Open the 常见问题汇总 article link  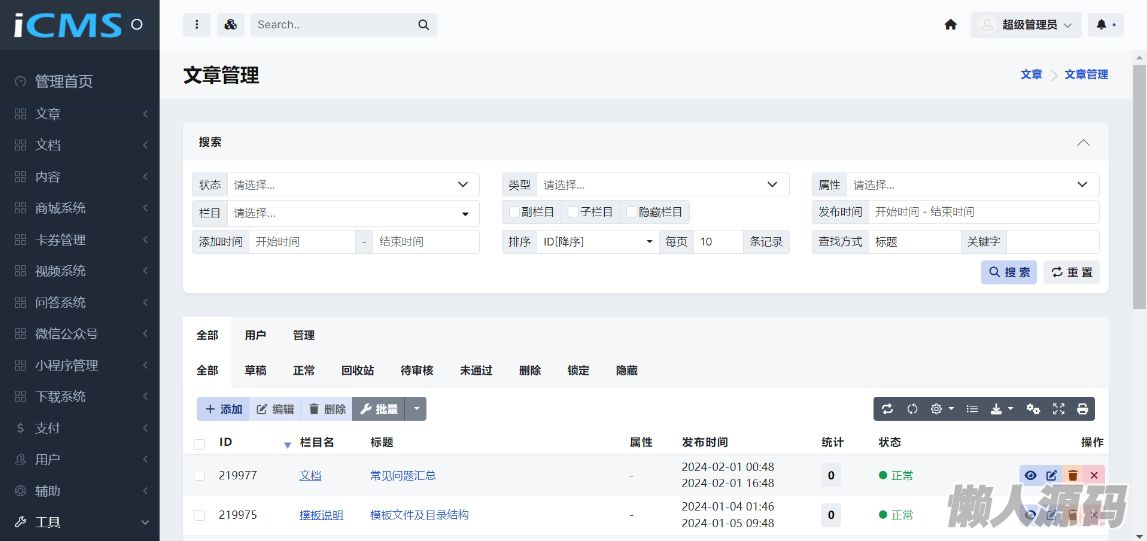coord(403,476)
